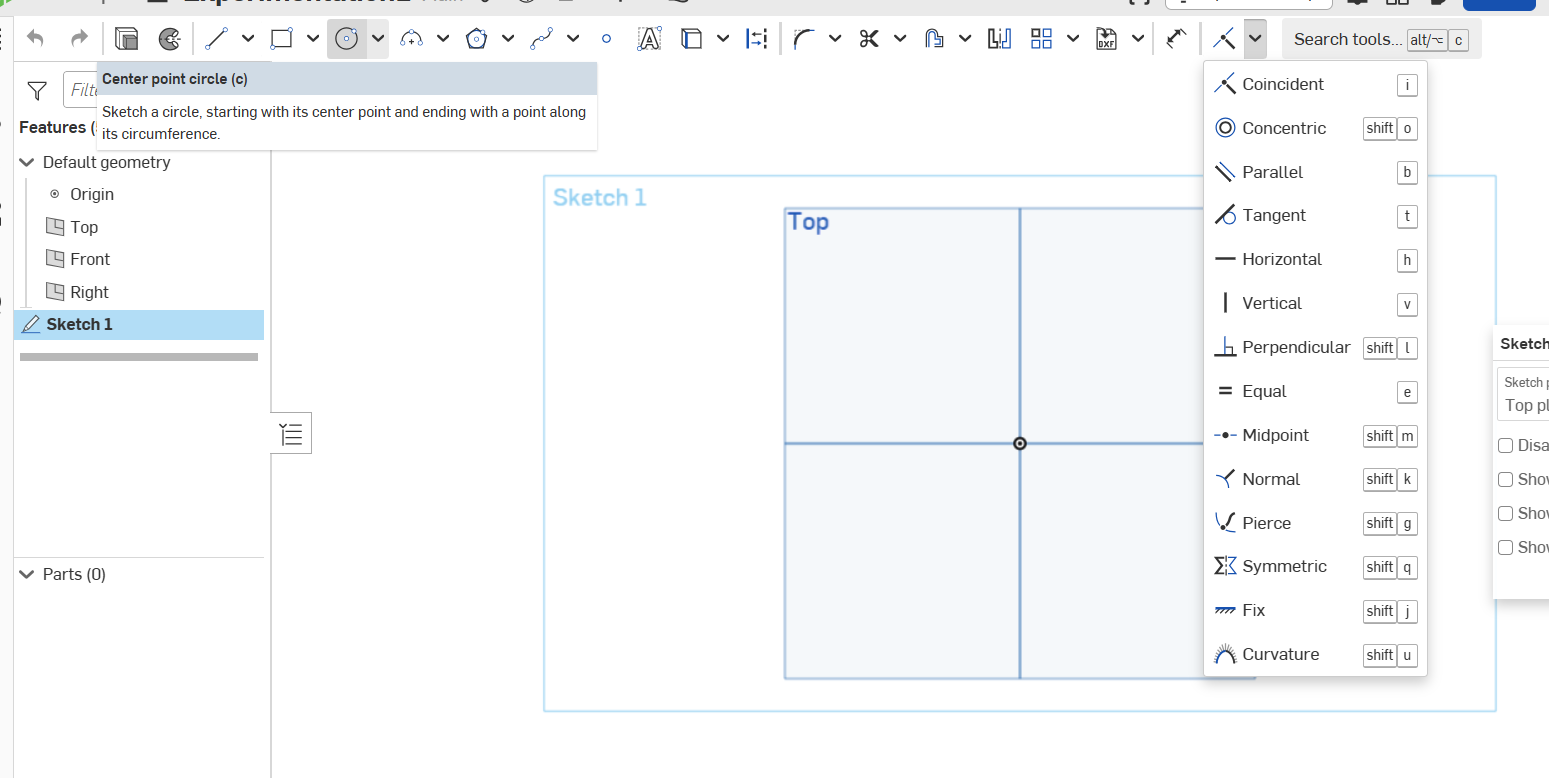Choose Tangent from the constraints menu
The height and width of the screenshot is (778, 1549).
click(1273, 216)
